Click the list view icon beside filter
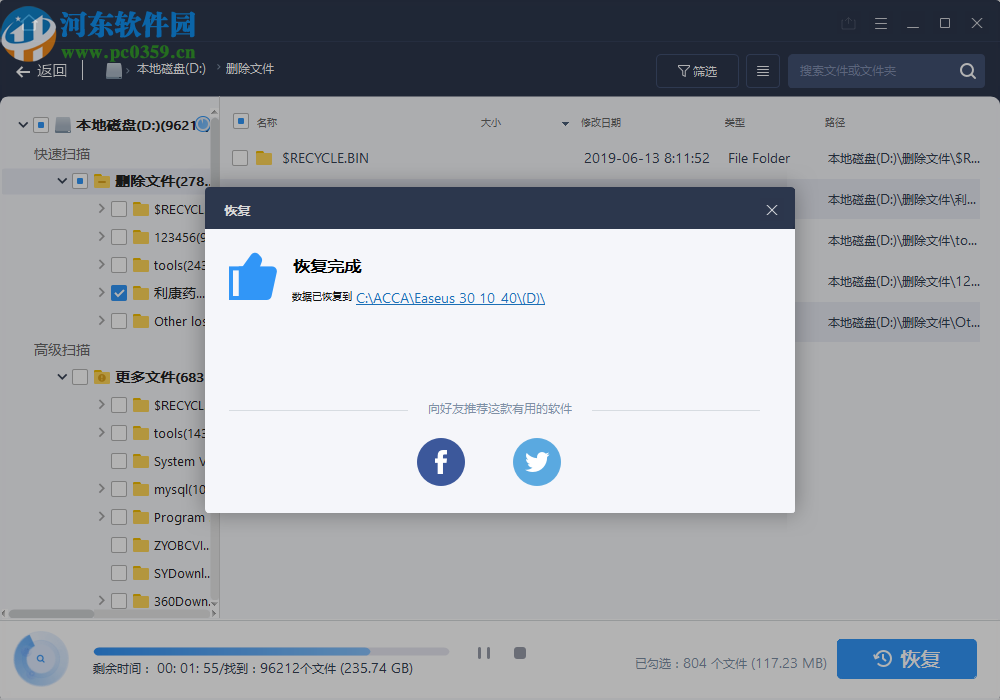This screenshot has width=1000, height=700. tap(762, 70)
